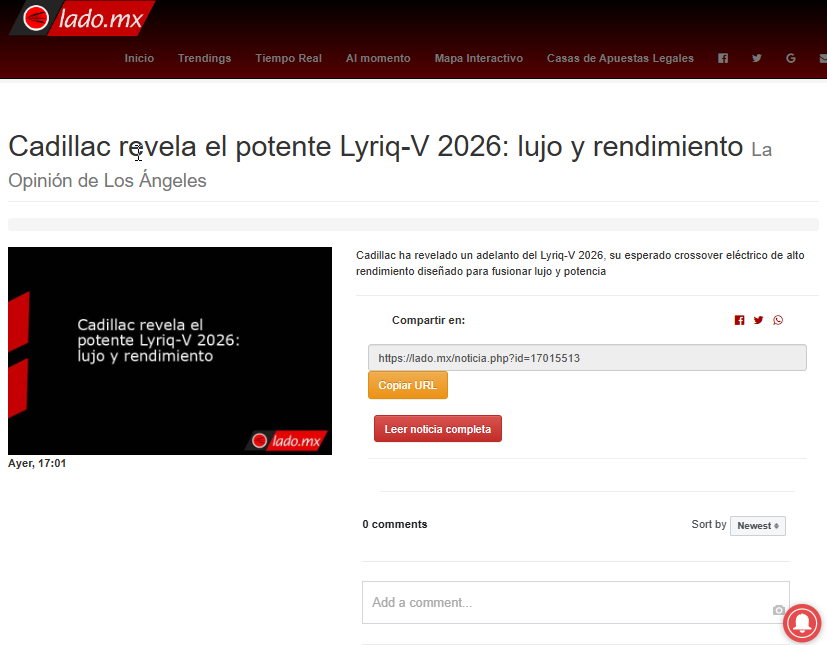Attach a photo using comment camera icon

[x=778, y=610]
